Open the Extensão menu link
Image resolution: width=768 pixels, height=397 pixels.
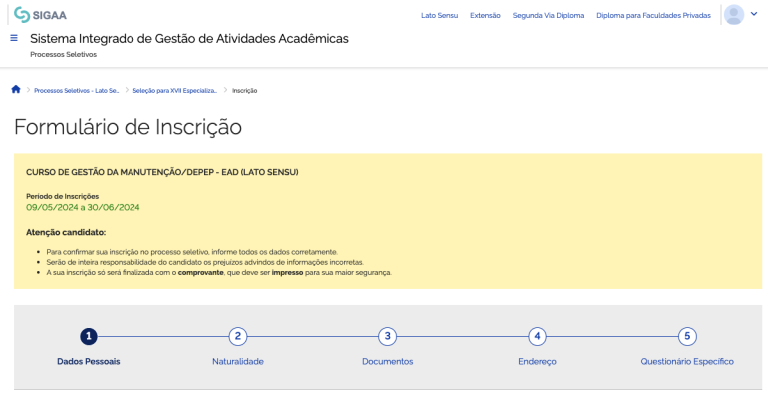coord(485,16)
